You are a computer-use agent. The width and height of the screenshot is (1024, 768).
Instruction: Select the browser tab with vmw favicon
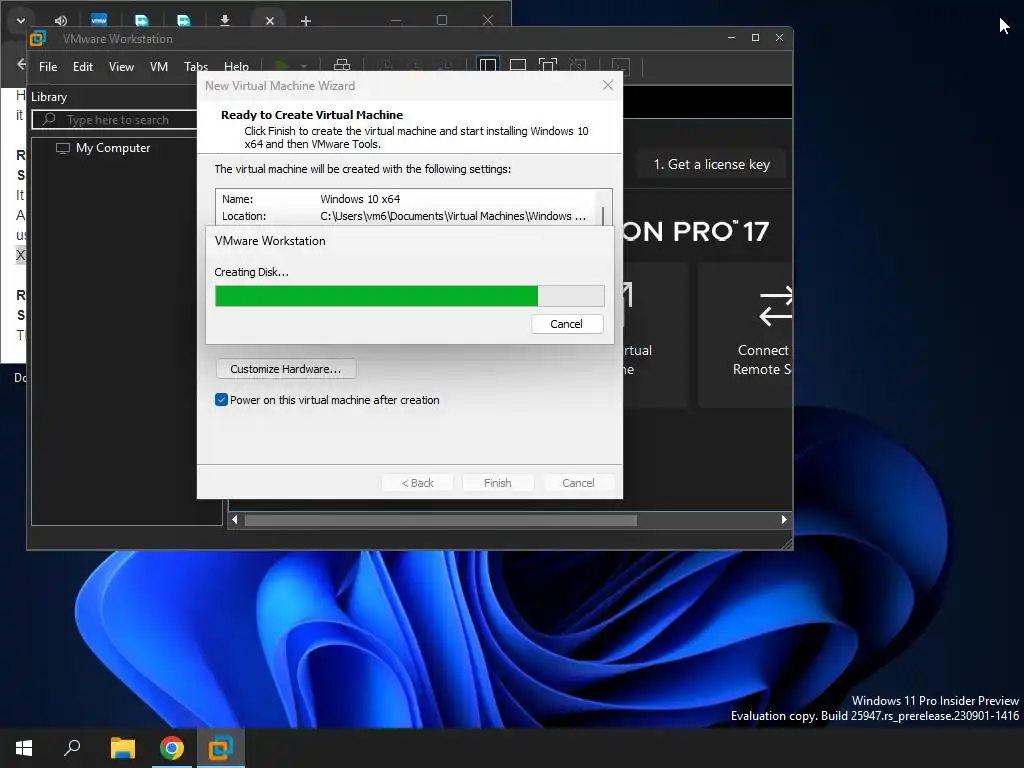tap(99, 20)
